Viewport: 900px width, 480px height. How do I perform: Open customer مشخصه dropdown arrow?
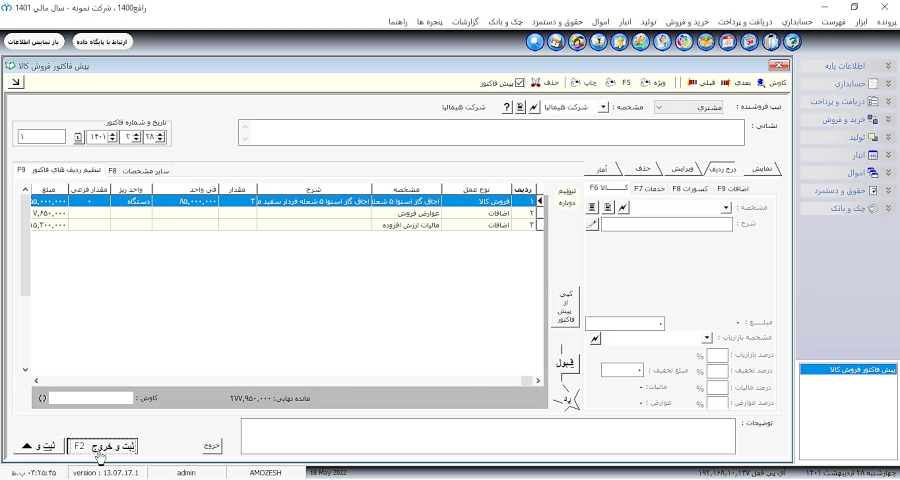pos(603,107)
